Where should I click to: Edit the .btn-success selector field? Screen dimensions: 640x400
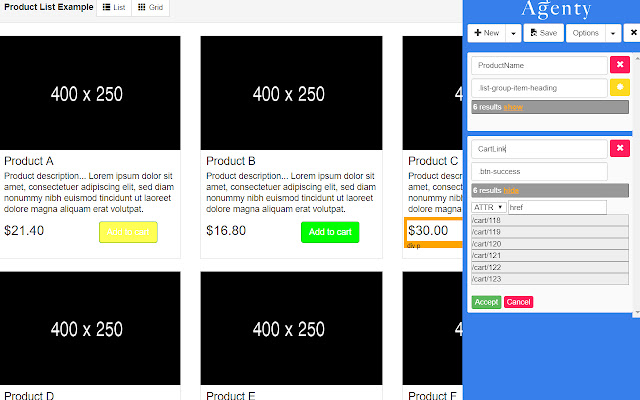point(539,171)
